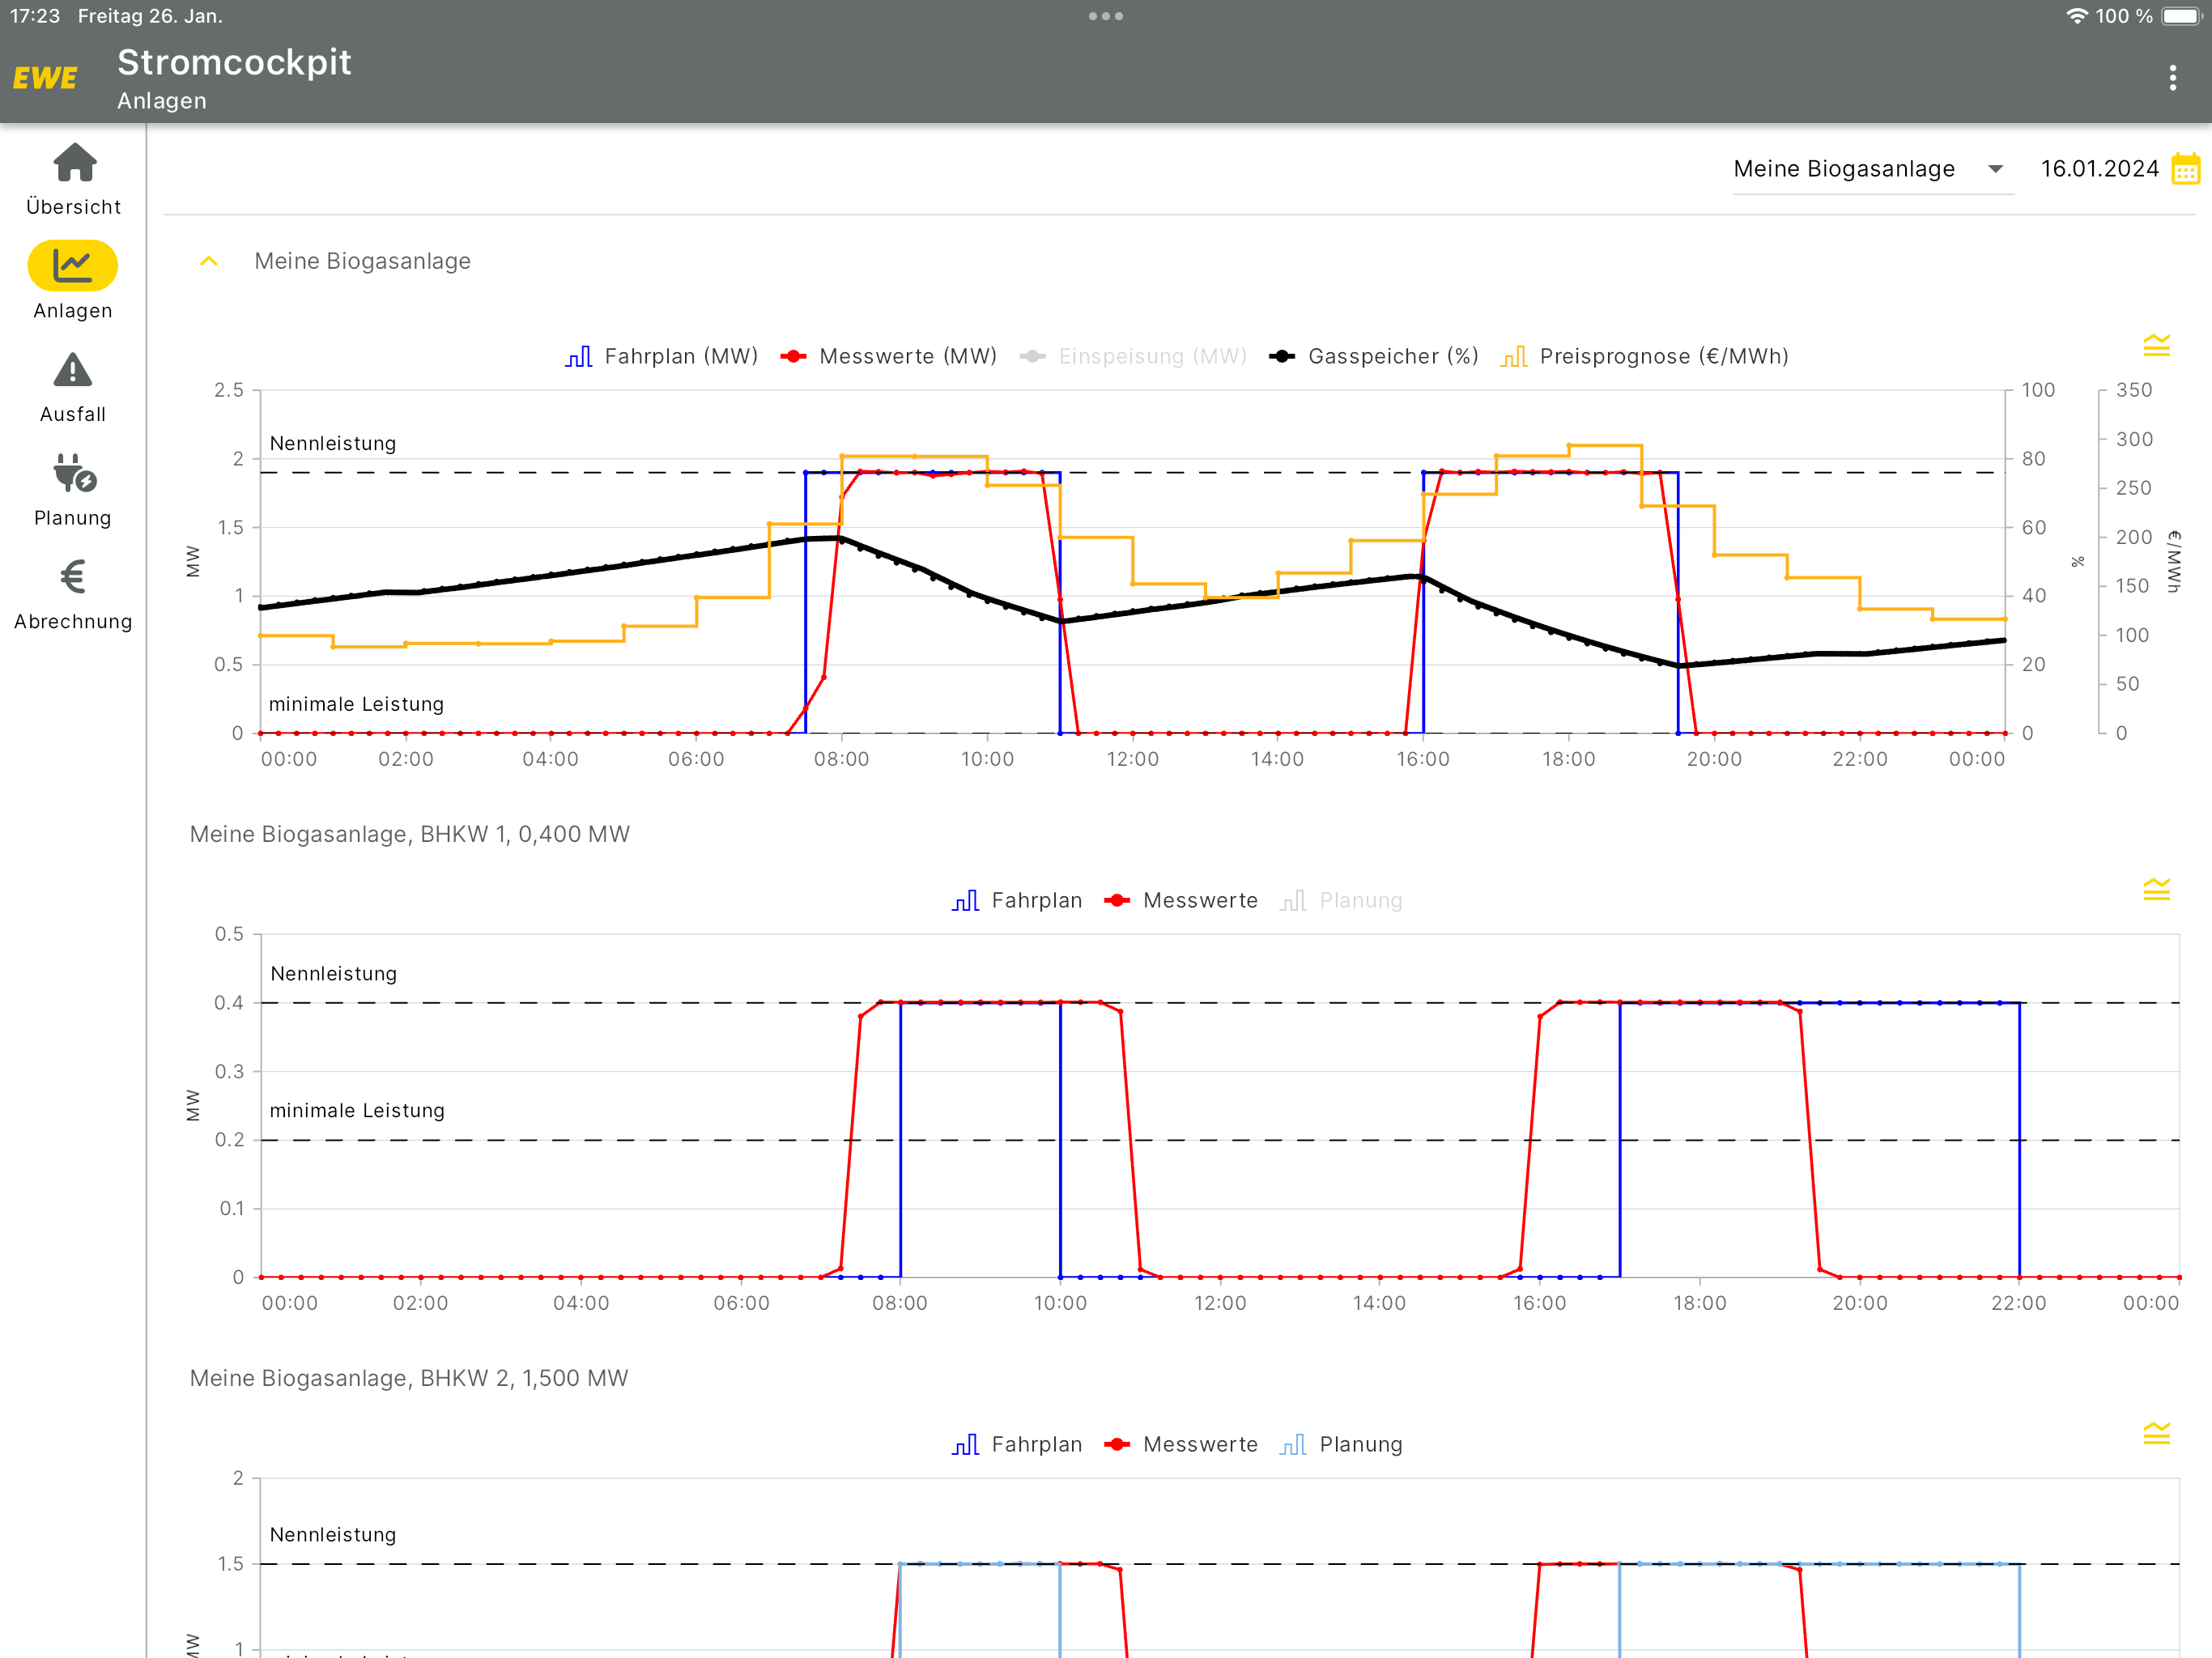Click the BHKW 1, 0,400 MW heading

click(410, 835)
